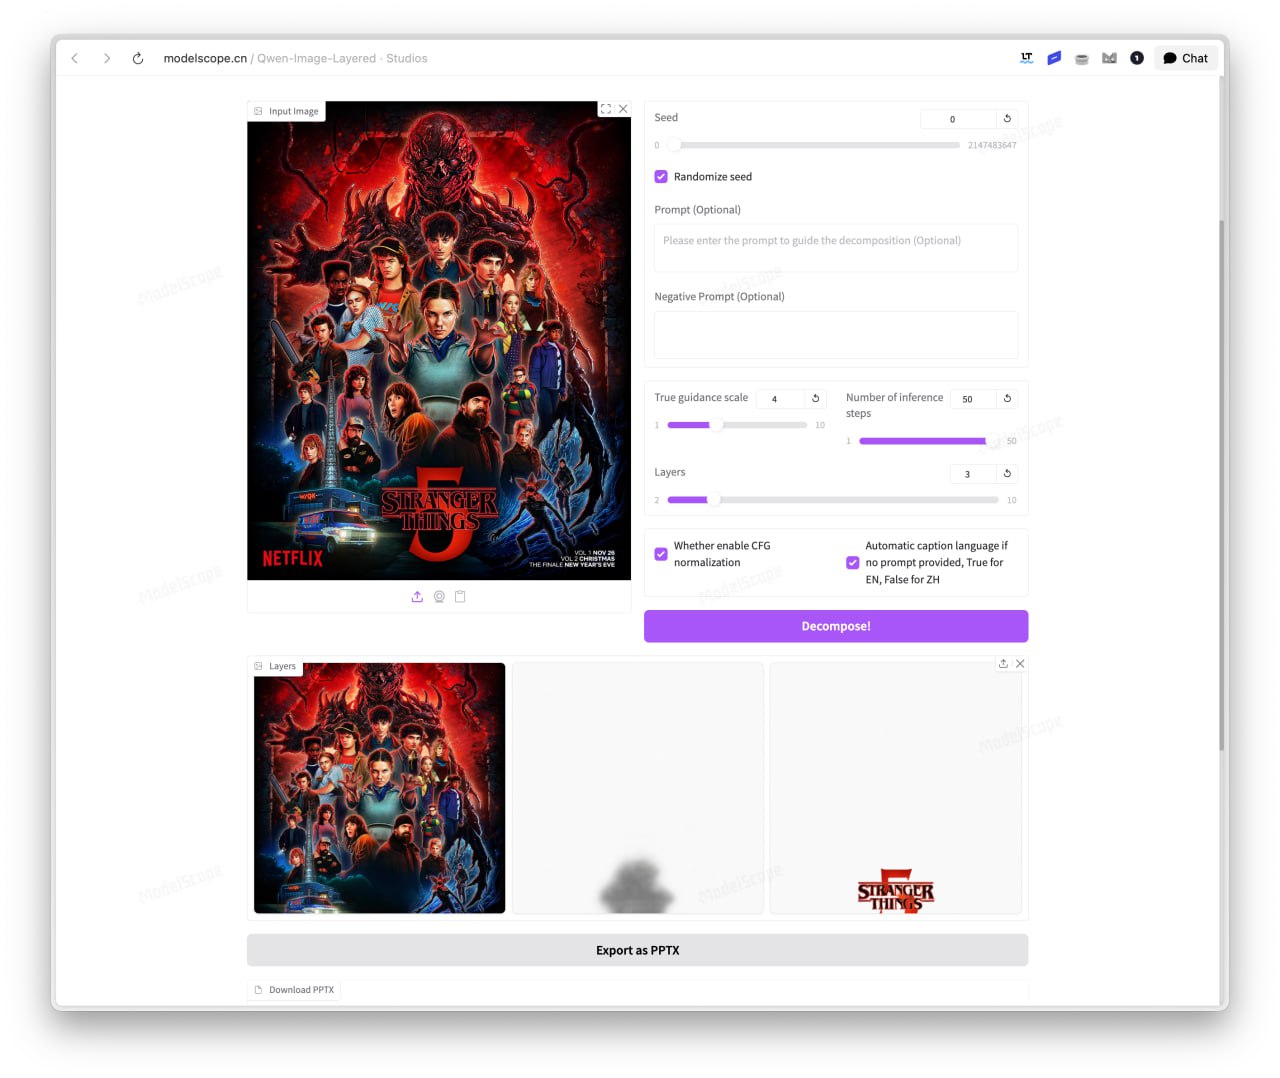Image resolution: width=1280 pixels, height=1078 pixels.
Task: Capture input image from webcam icon
Action: tap(439, 597)
